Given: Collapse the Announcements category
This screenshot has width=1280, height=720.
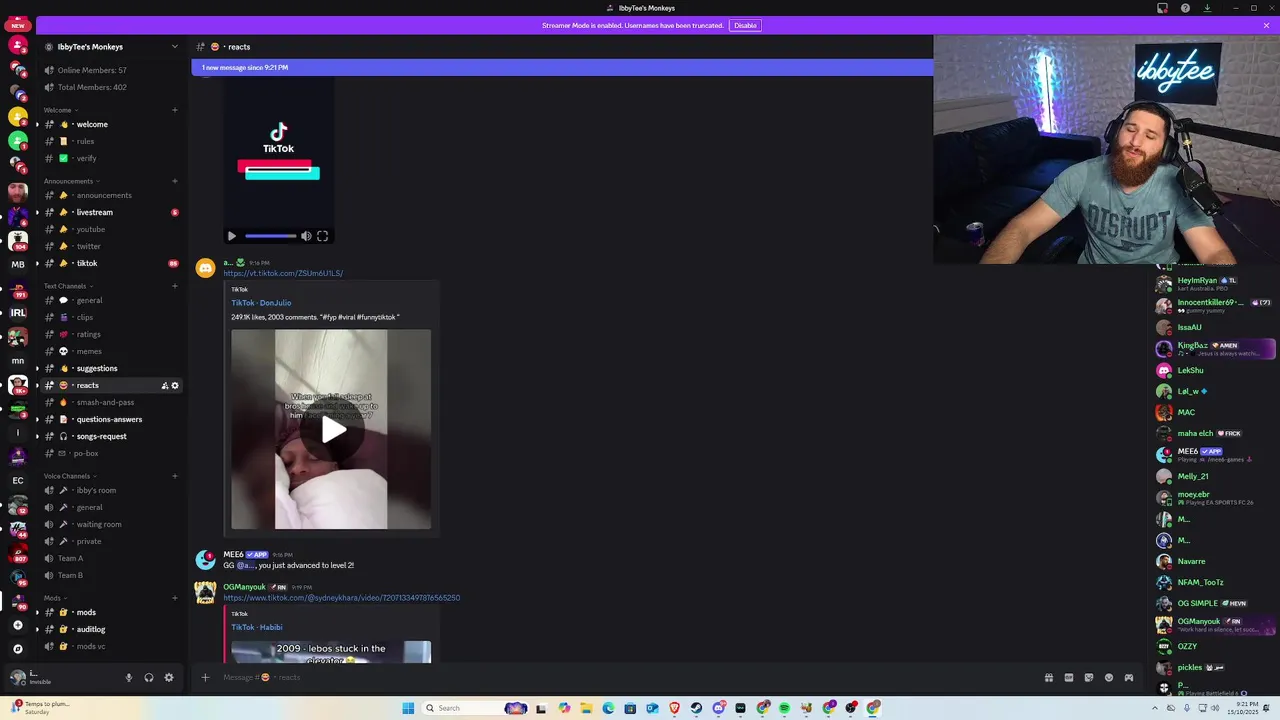Looking at the screenshot, I should click(x=70, y=181).
